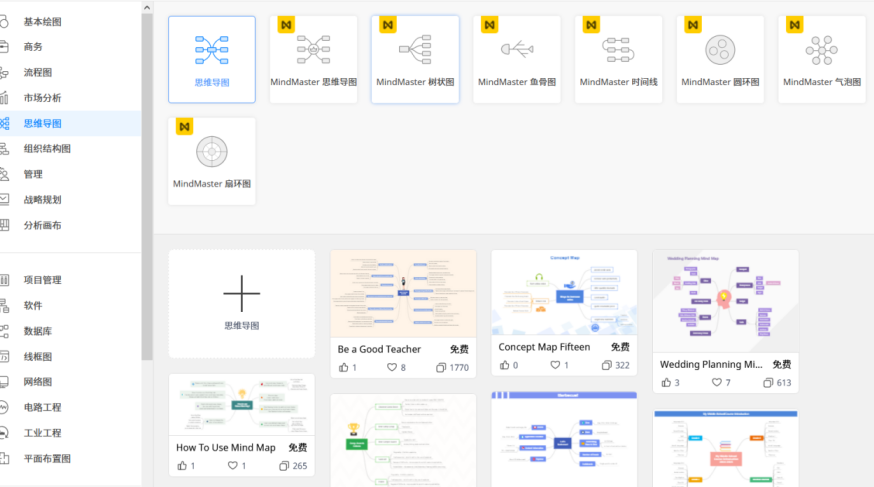Choose MindMaster 时间线 template type
This screenshot has height=487, width=874.
click(x=619, y=59)
